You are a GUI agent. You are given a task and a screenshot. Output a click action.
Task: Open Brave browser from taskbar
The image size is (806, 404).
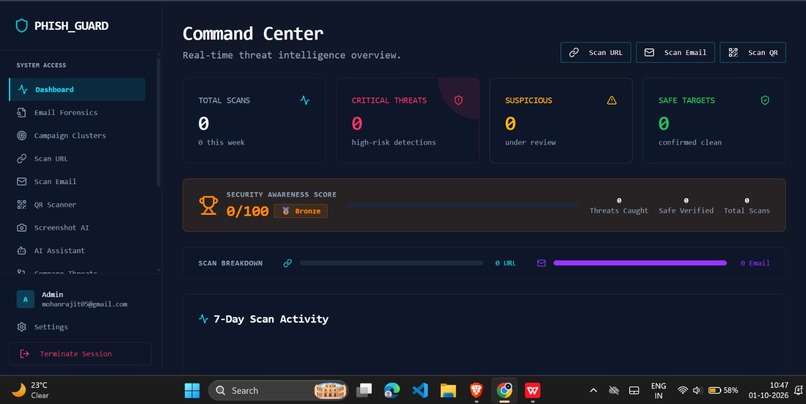click(x=477, y=391)
